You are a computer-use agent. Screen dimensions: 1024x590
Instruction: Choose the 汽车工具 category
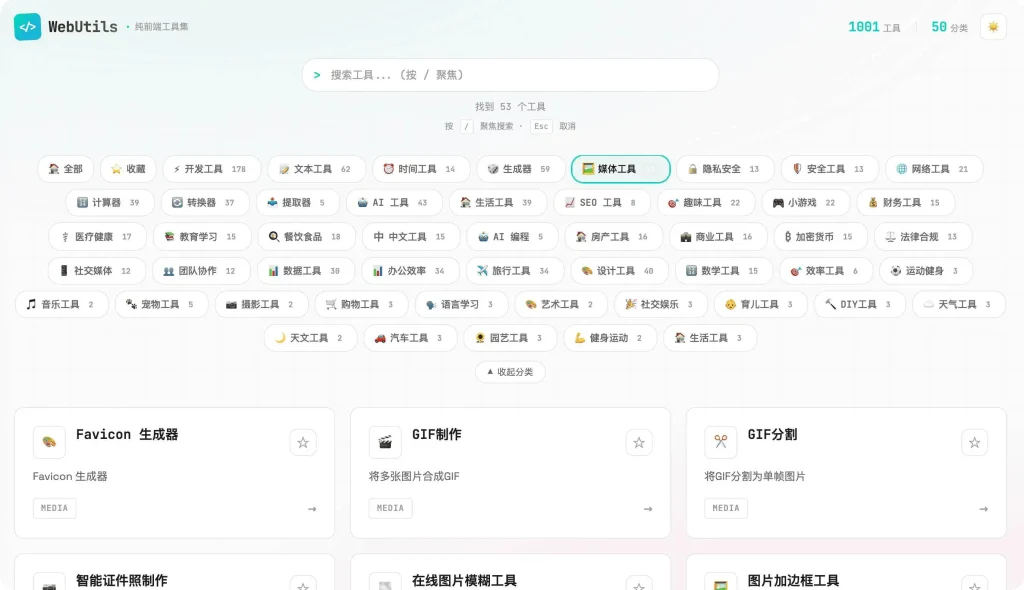[x=410, y=338]
